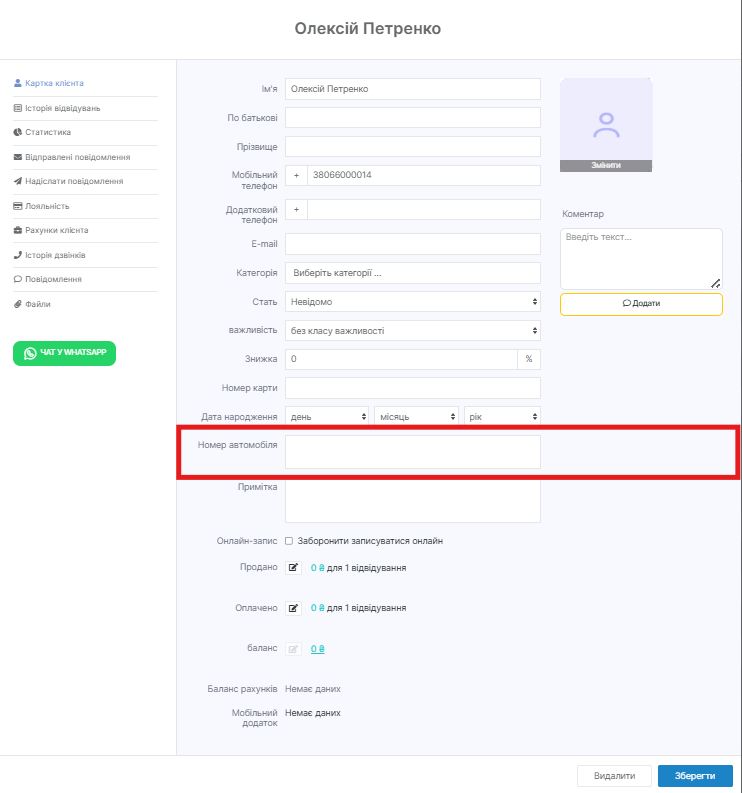The height and width of the screenshot is (793, 742).
Task: Open Статистика from the sidebar
Action: (48, 132)
